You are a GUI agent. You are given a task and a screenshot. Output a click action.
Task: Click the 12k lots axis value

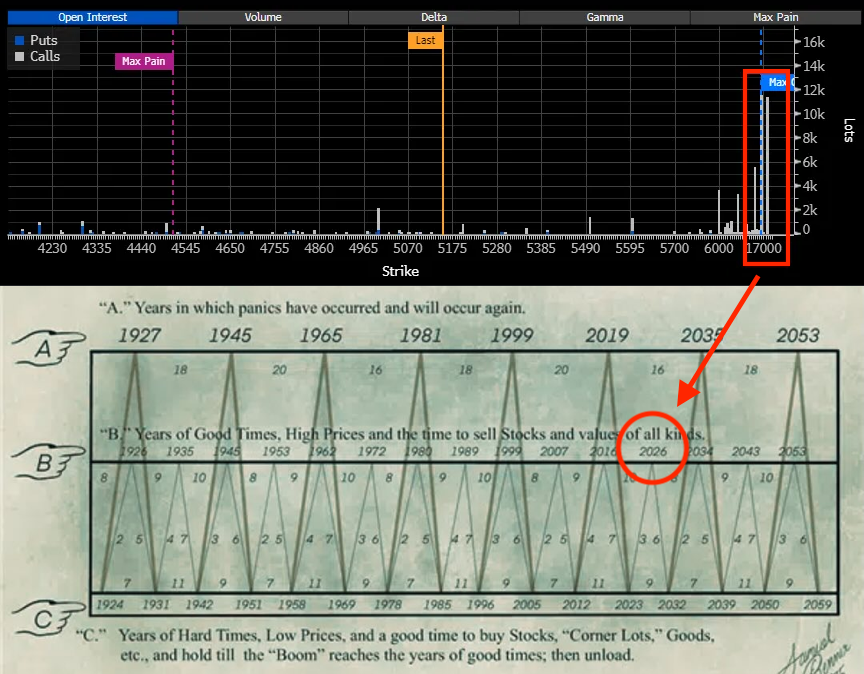pyautogui.click(x=813, y=90)
